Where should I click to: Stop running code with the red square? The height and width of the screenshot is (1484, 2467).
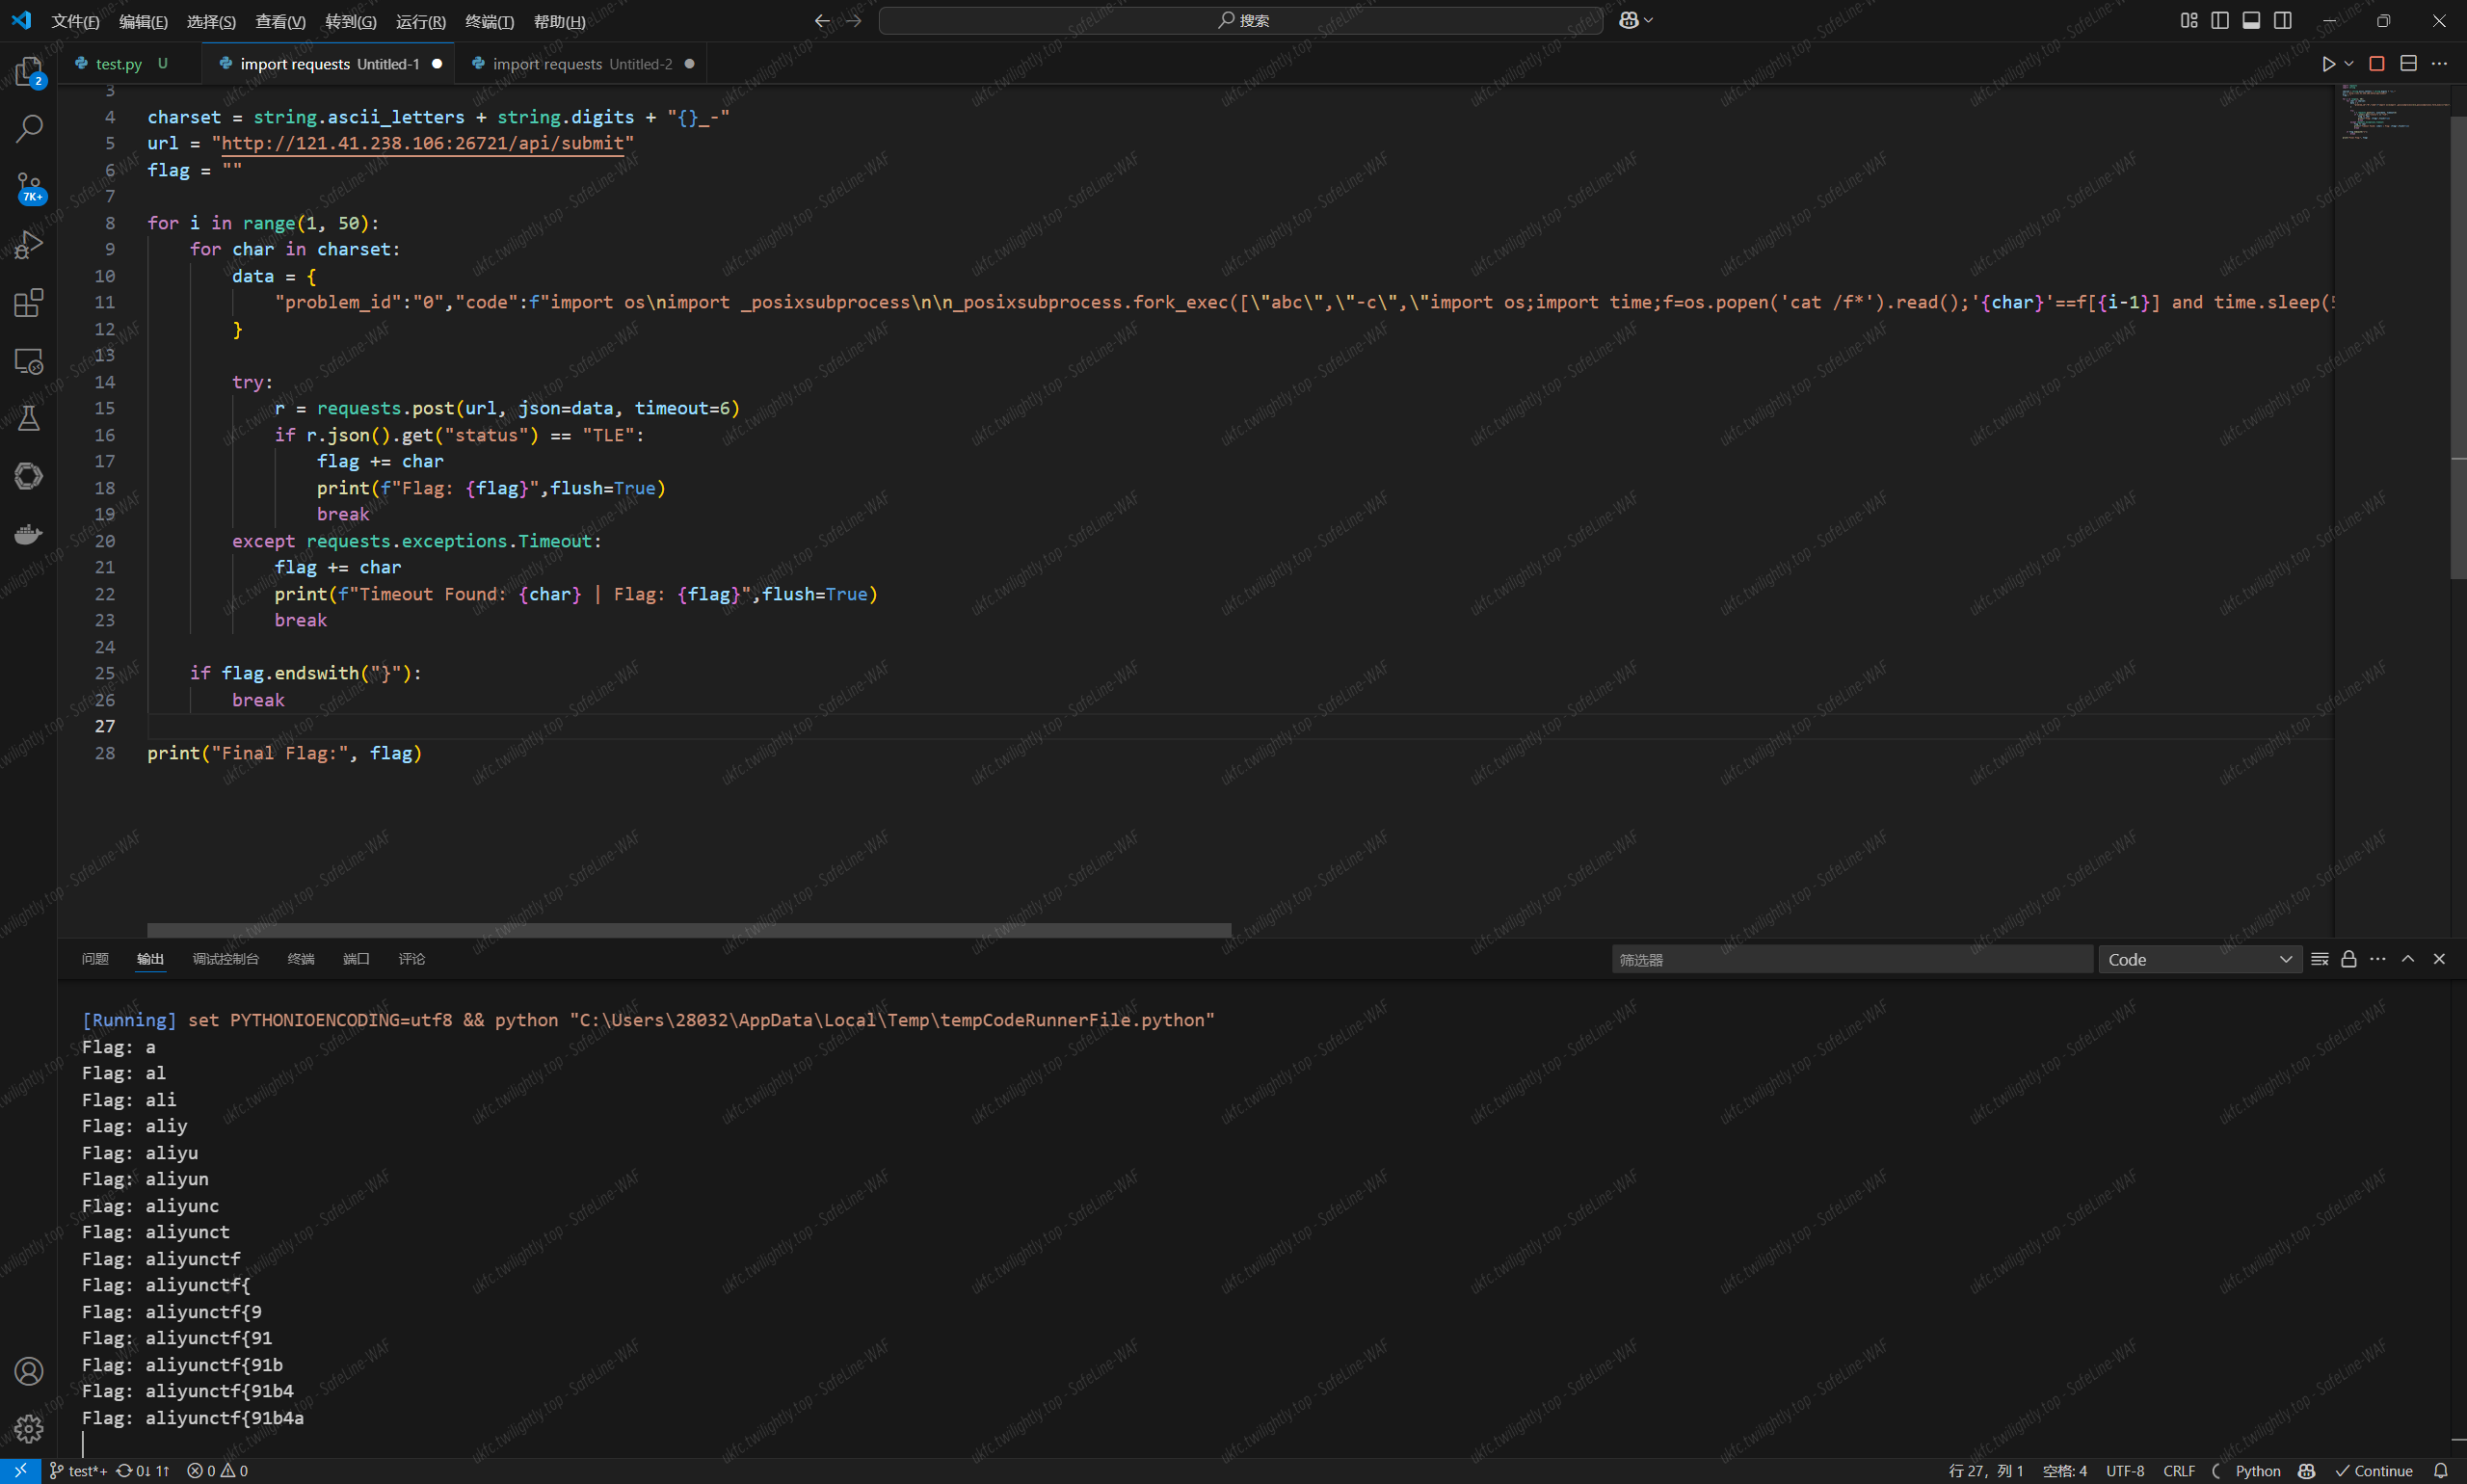pyautogui.click(x=2377, y=64)
